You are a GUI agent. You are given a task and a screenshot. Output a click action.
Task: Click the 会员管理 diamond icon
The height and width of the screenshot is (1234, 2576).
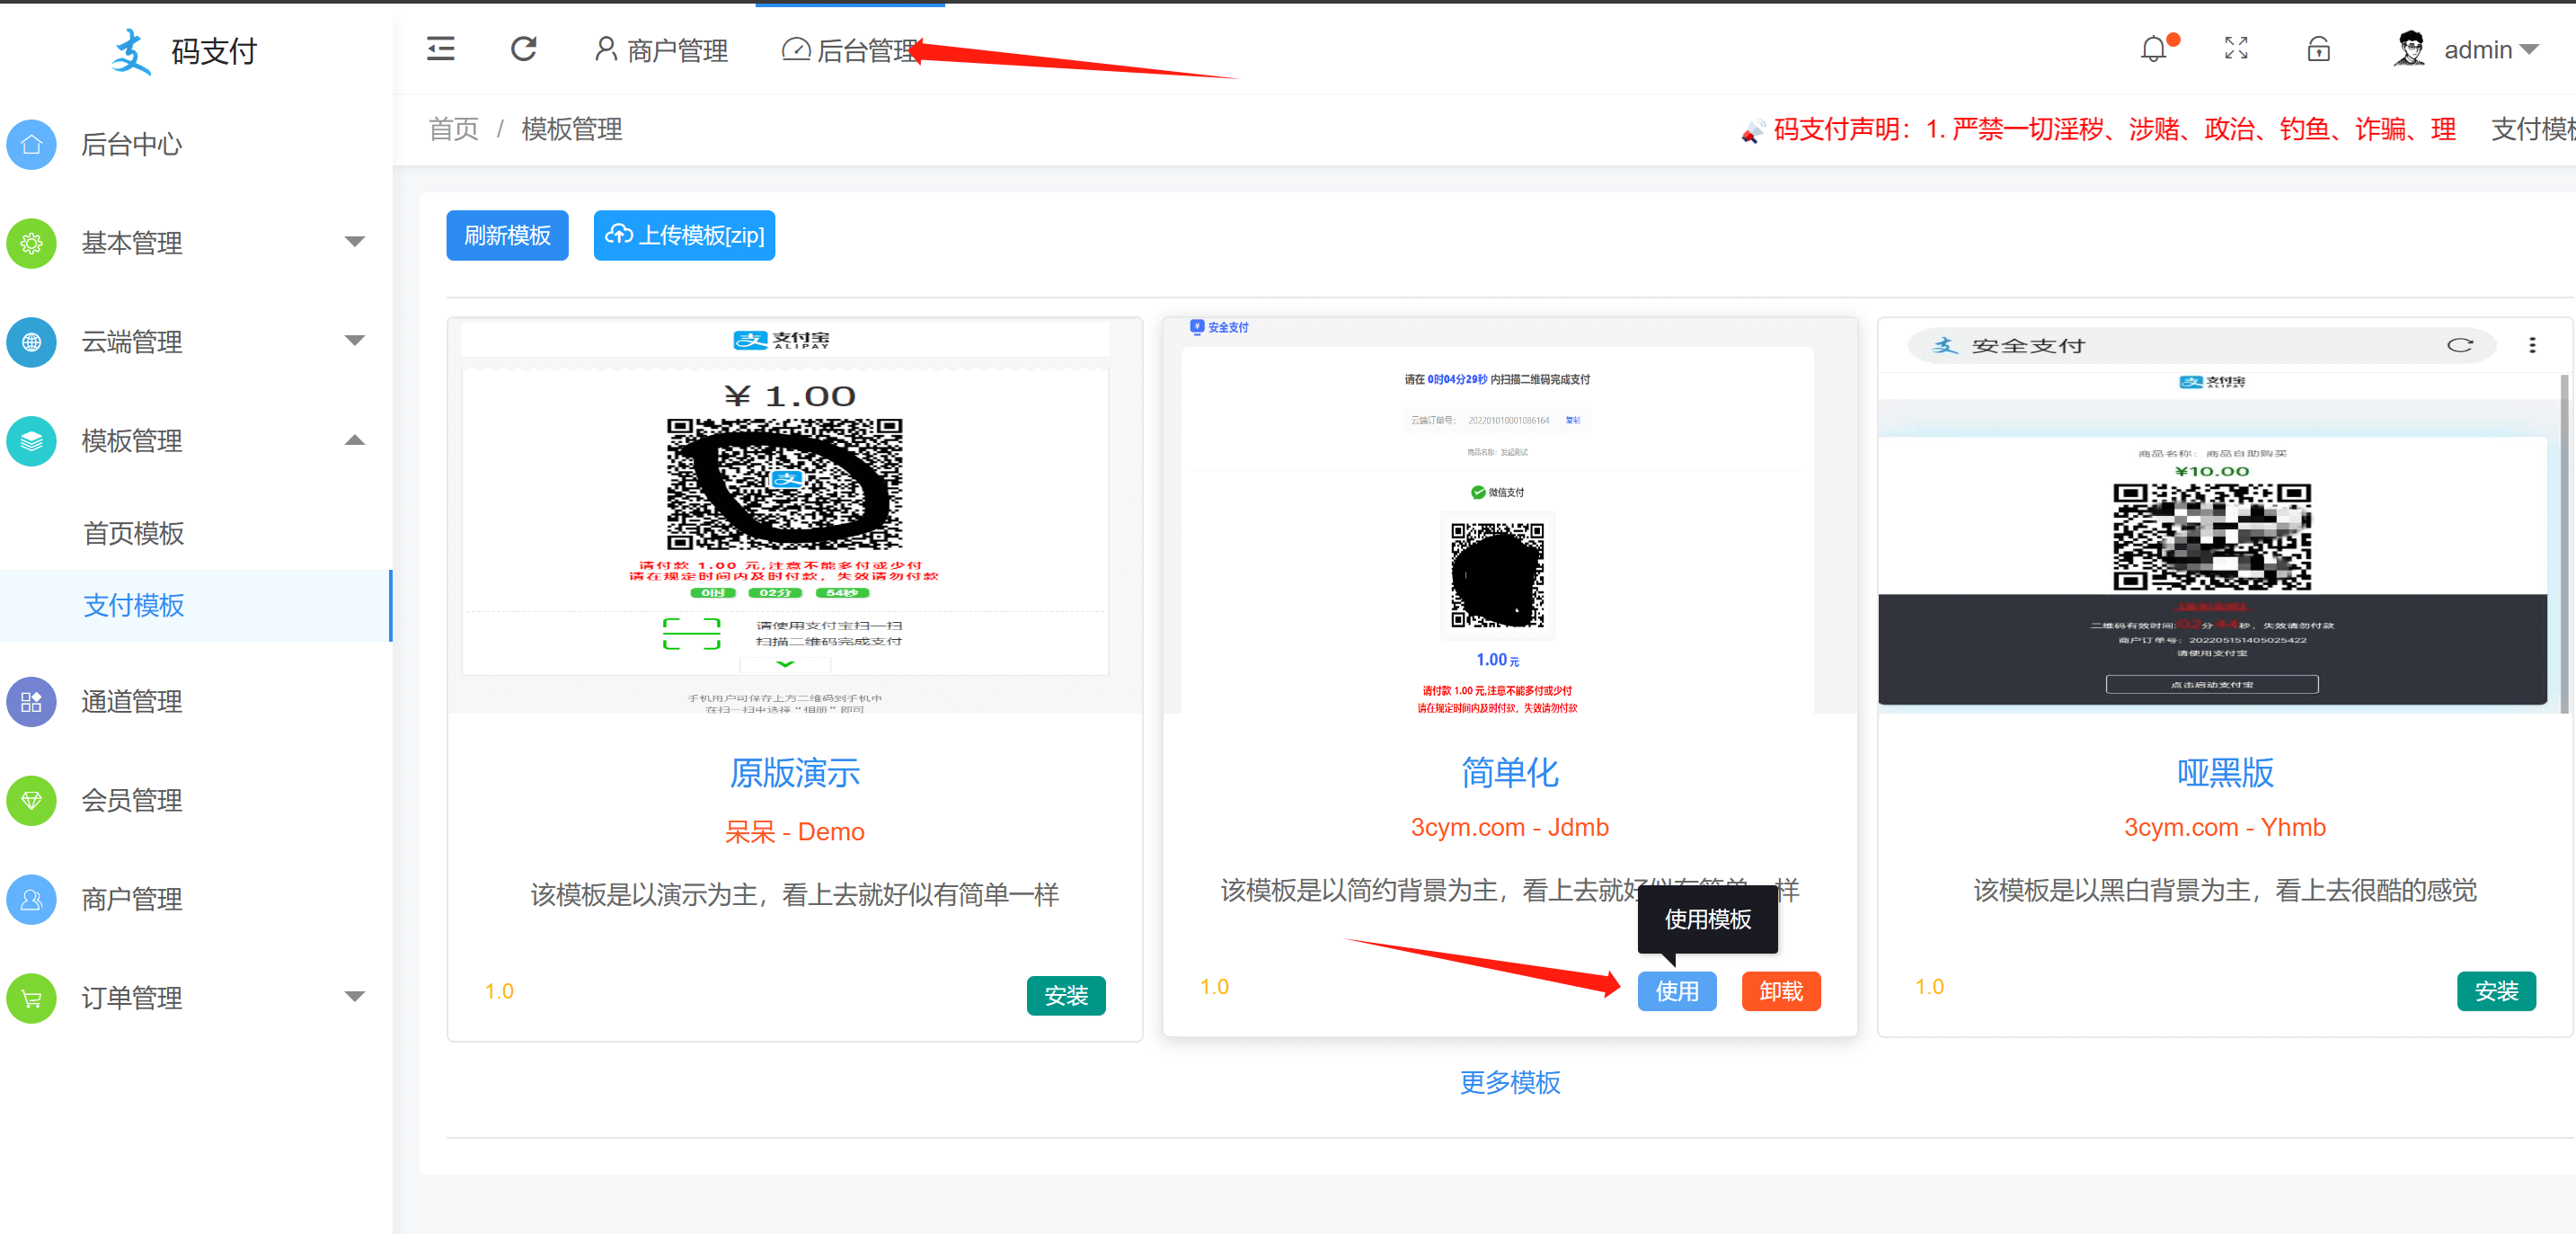tap(32, 801)
